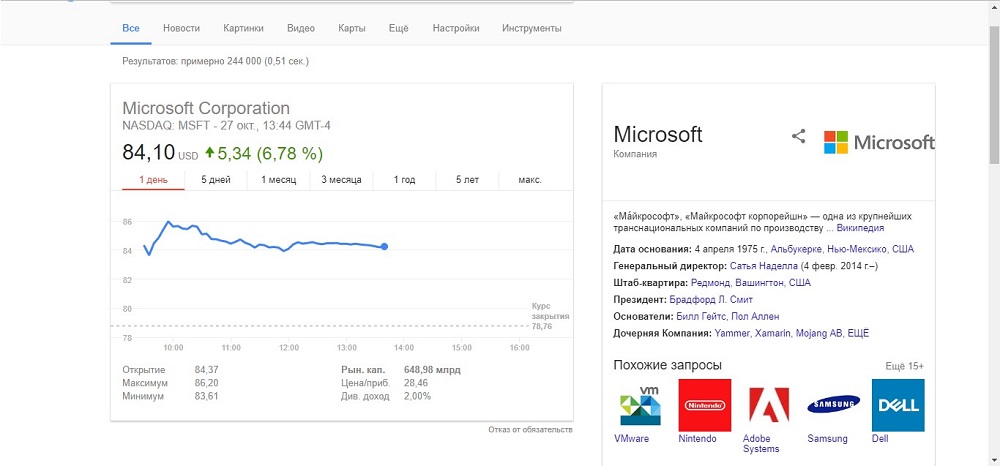This screenshot has height=466, width=1000.
Task: View the макс. price history
Action: click(x=530, y=180)
